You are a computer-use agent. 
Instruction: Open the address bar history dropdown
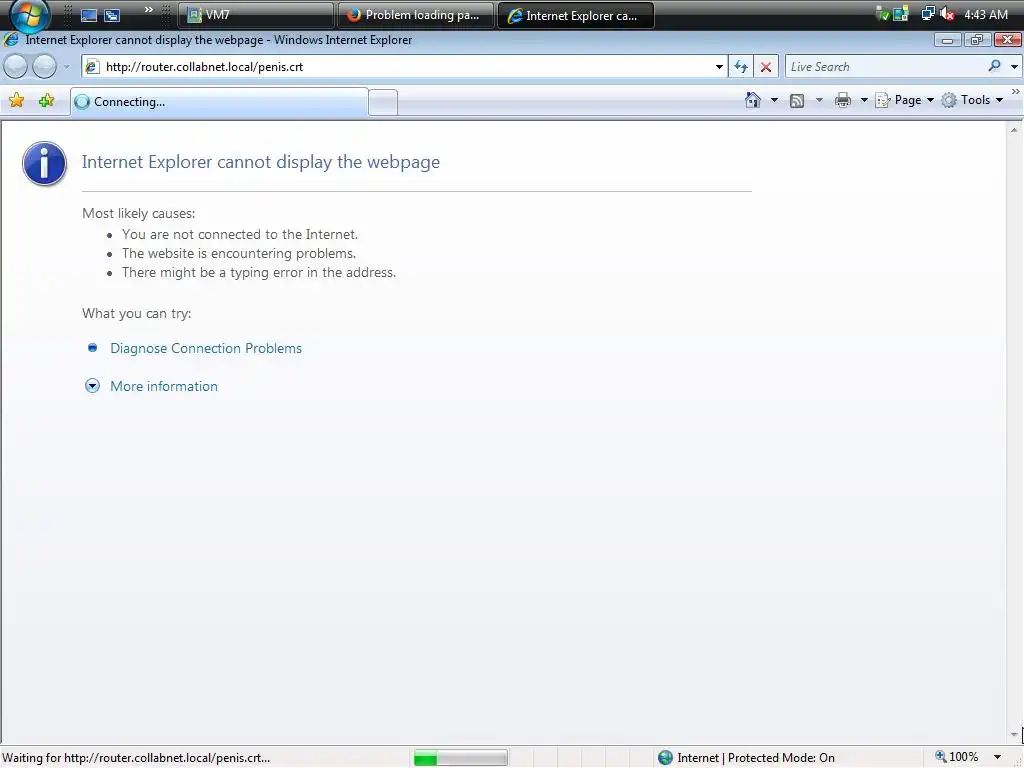click(719, 67)
